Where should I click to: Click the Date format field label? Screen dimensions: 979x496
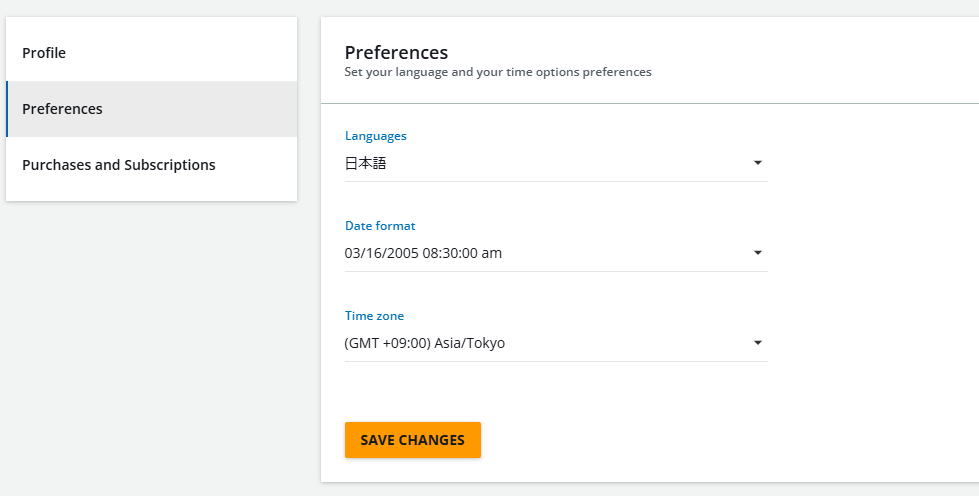click(380, 226)
